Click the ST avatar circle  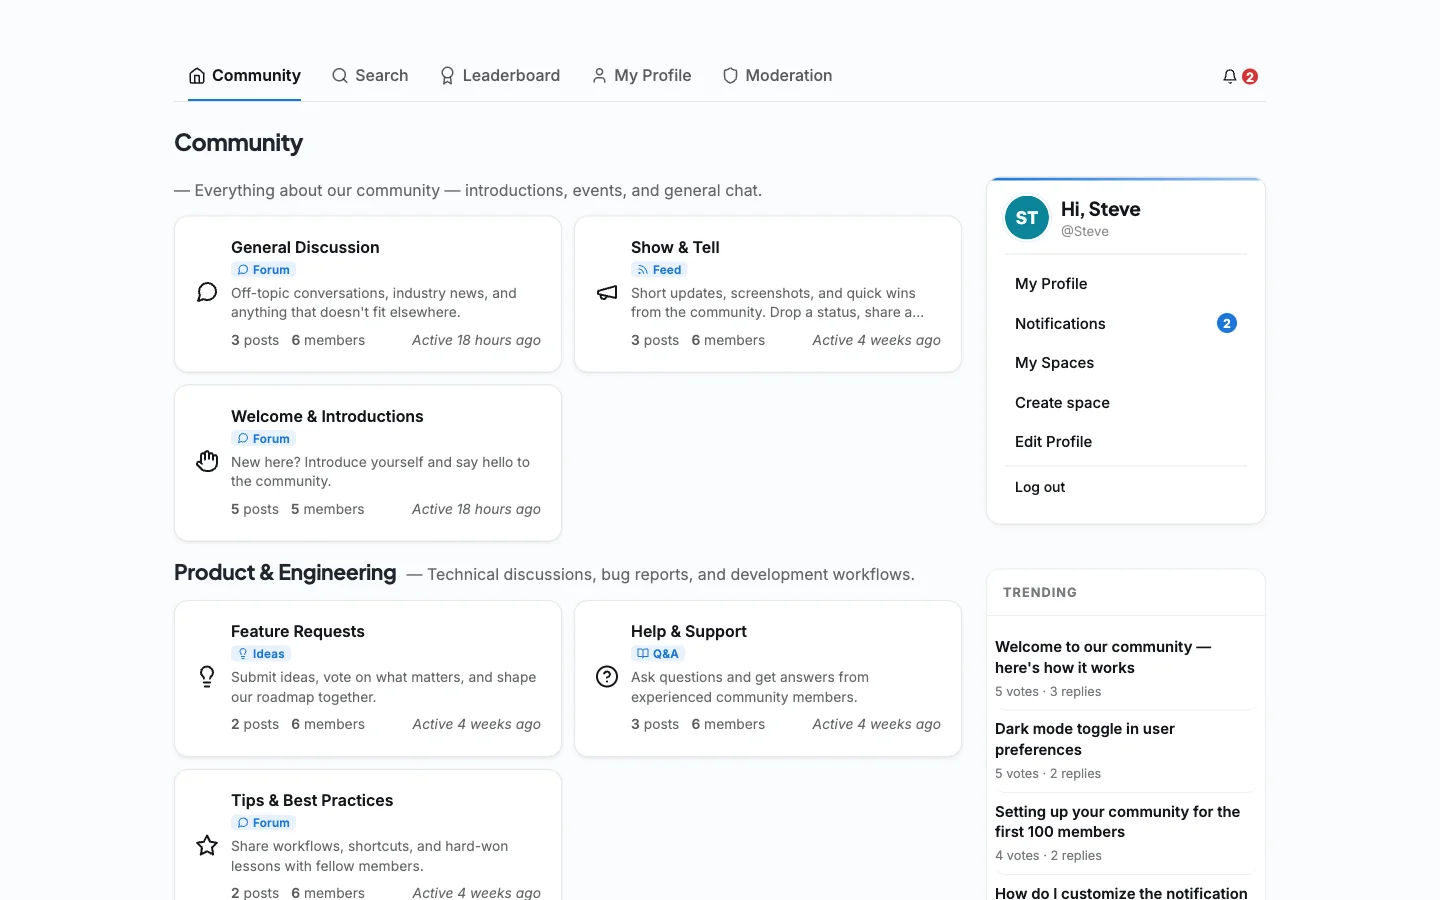click(1027, 218)
